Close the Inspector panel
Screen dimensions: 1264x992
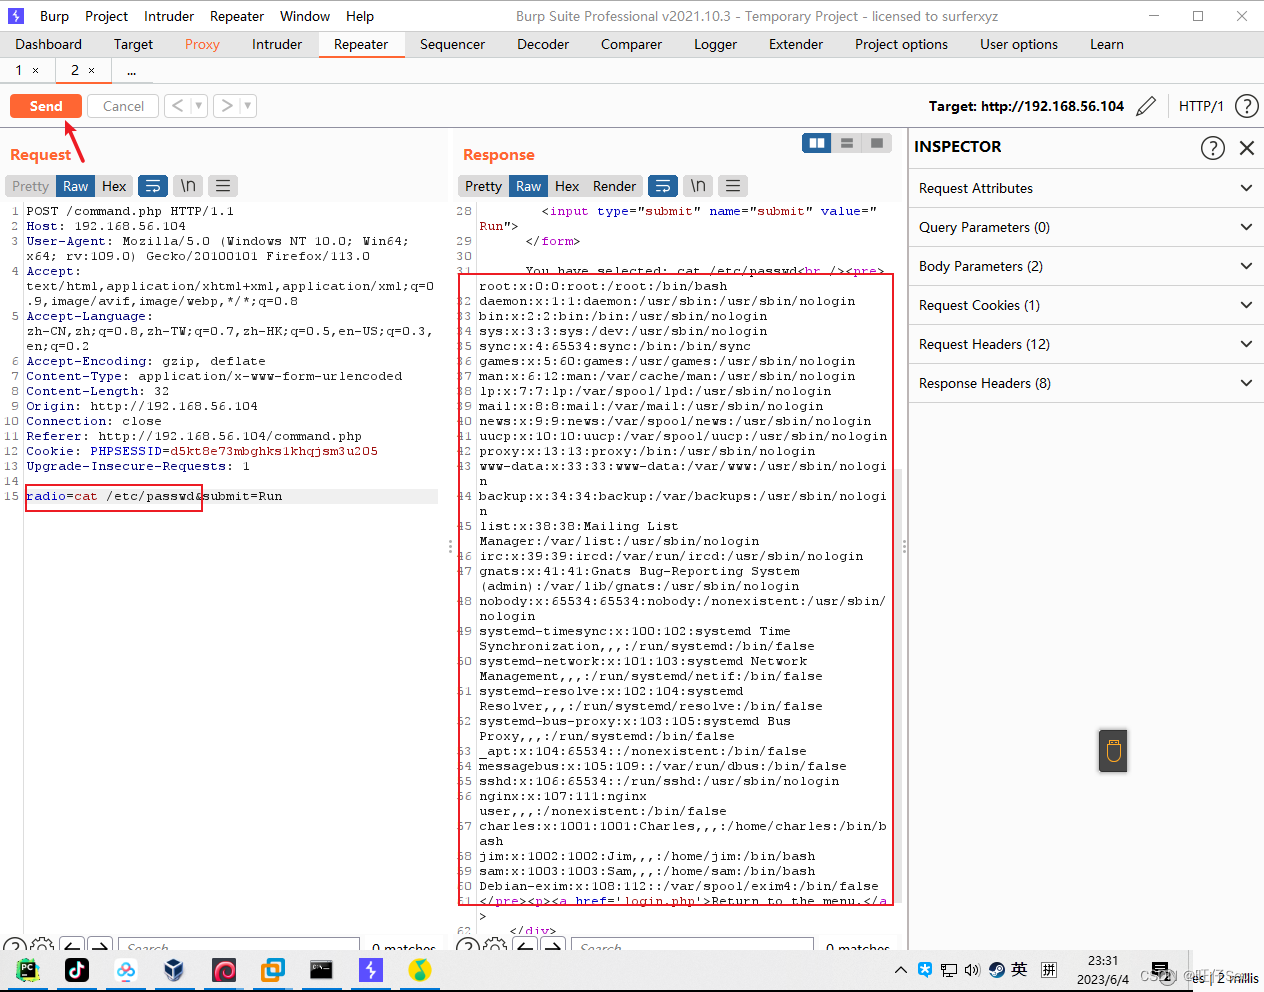[x=1246, y=148]
